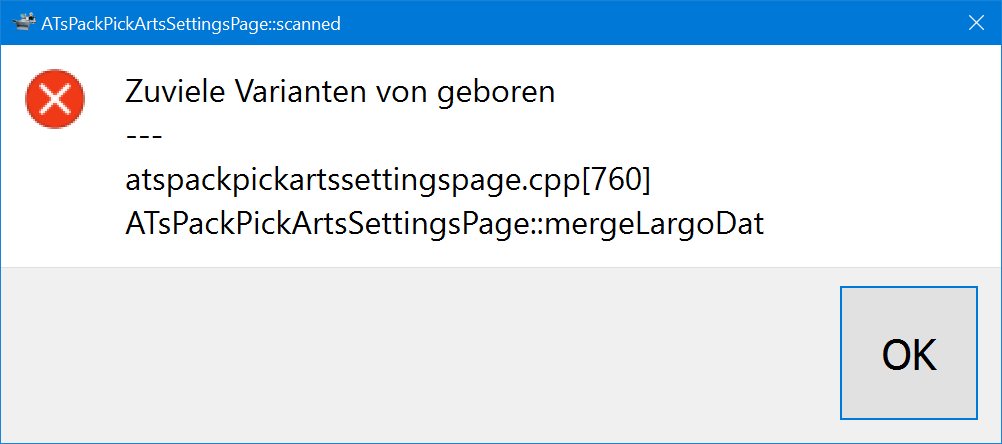Click the "---" separator line
Image resolution: width=1002 pixels, height=444 pixels.
coord(144,136)
